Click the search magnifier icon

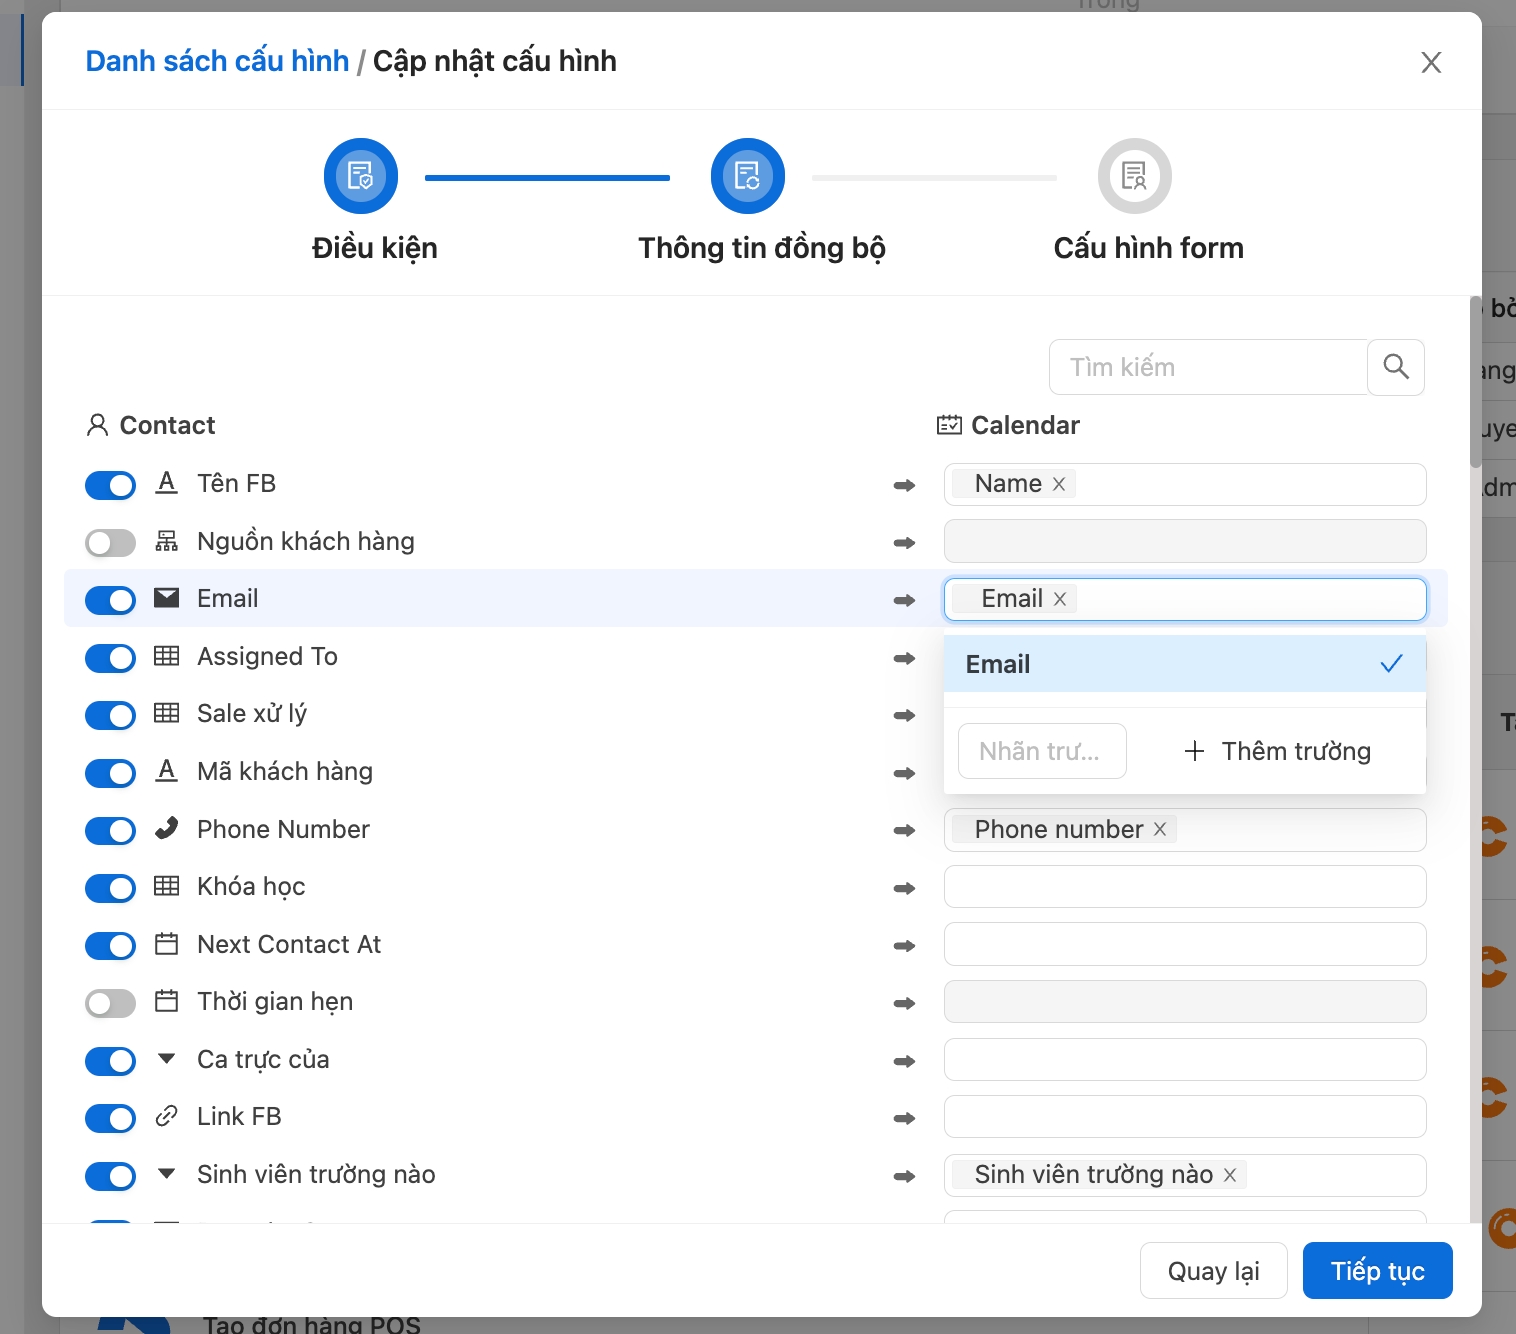point(1396,367)
